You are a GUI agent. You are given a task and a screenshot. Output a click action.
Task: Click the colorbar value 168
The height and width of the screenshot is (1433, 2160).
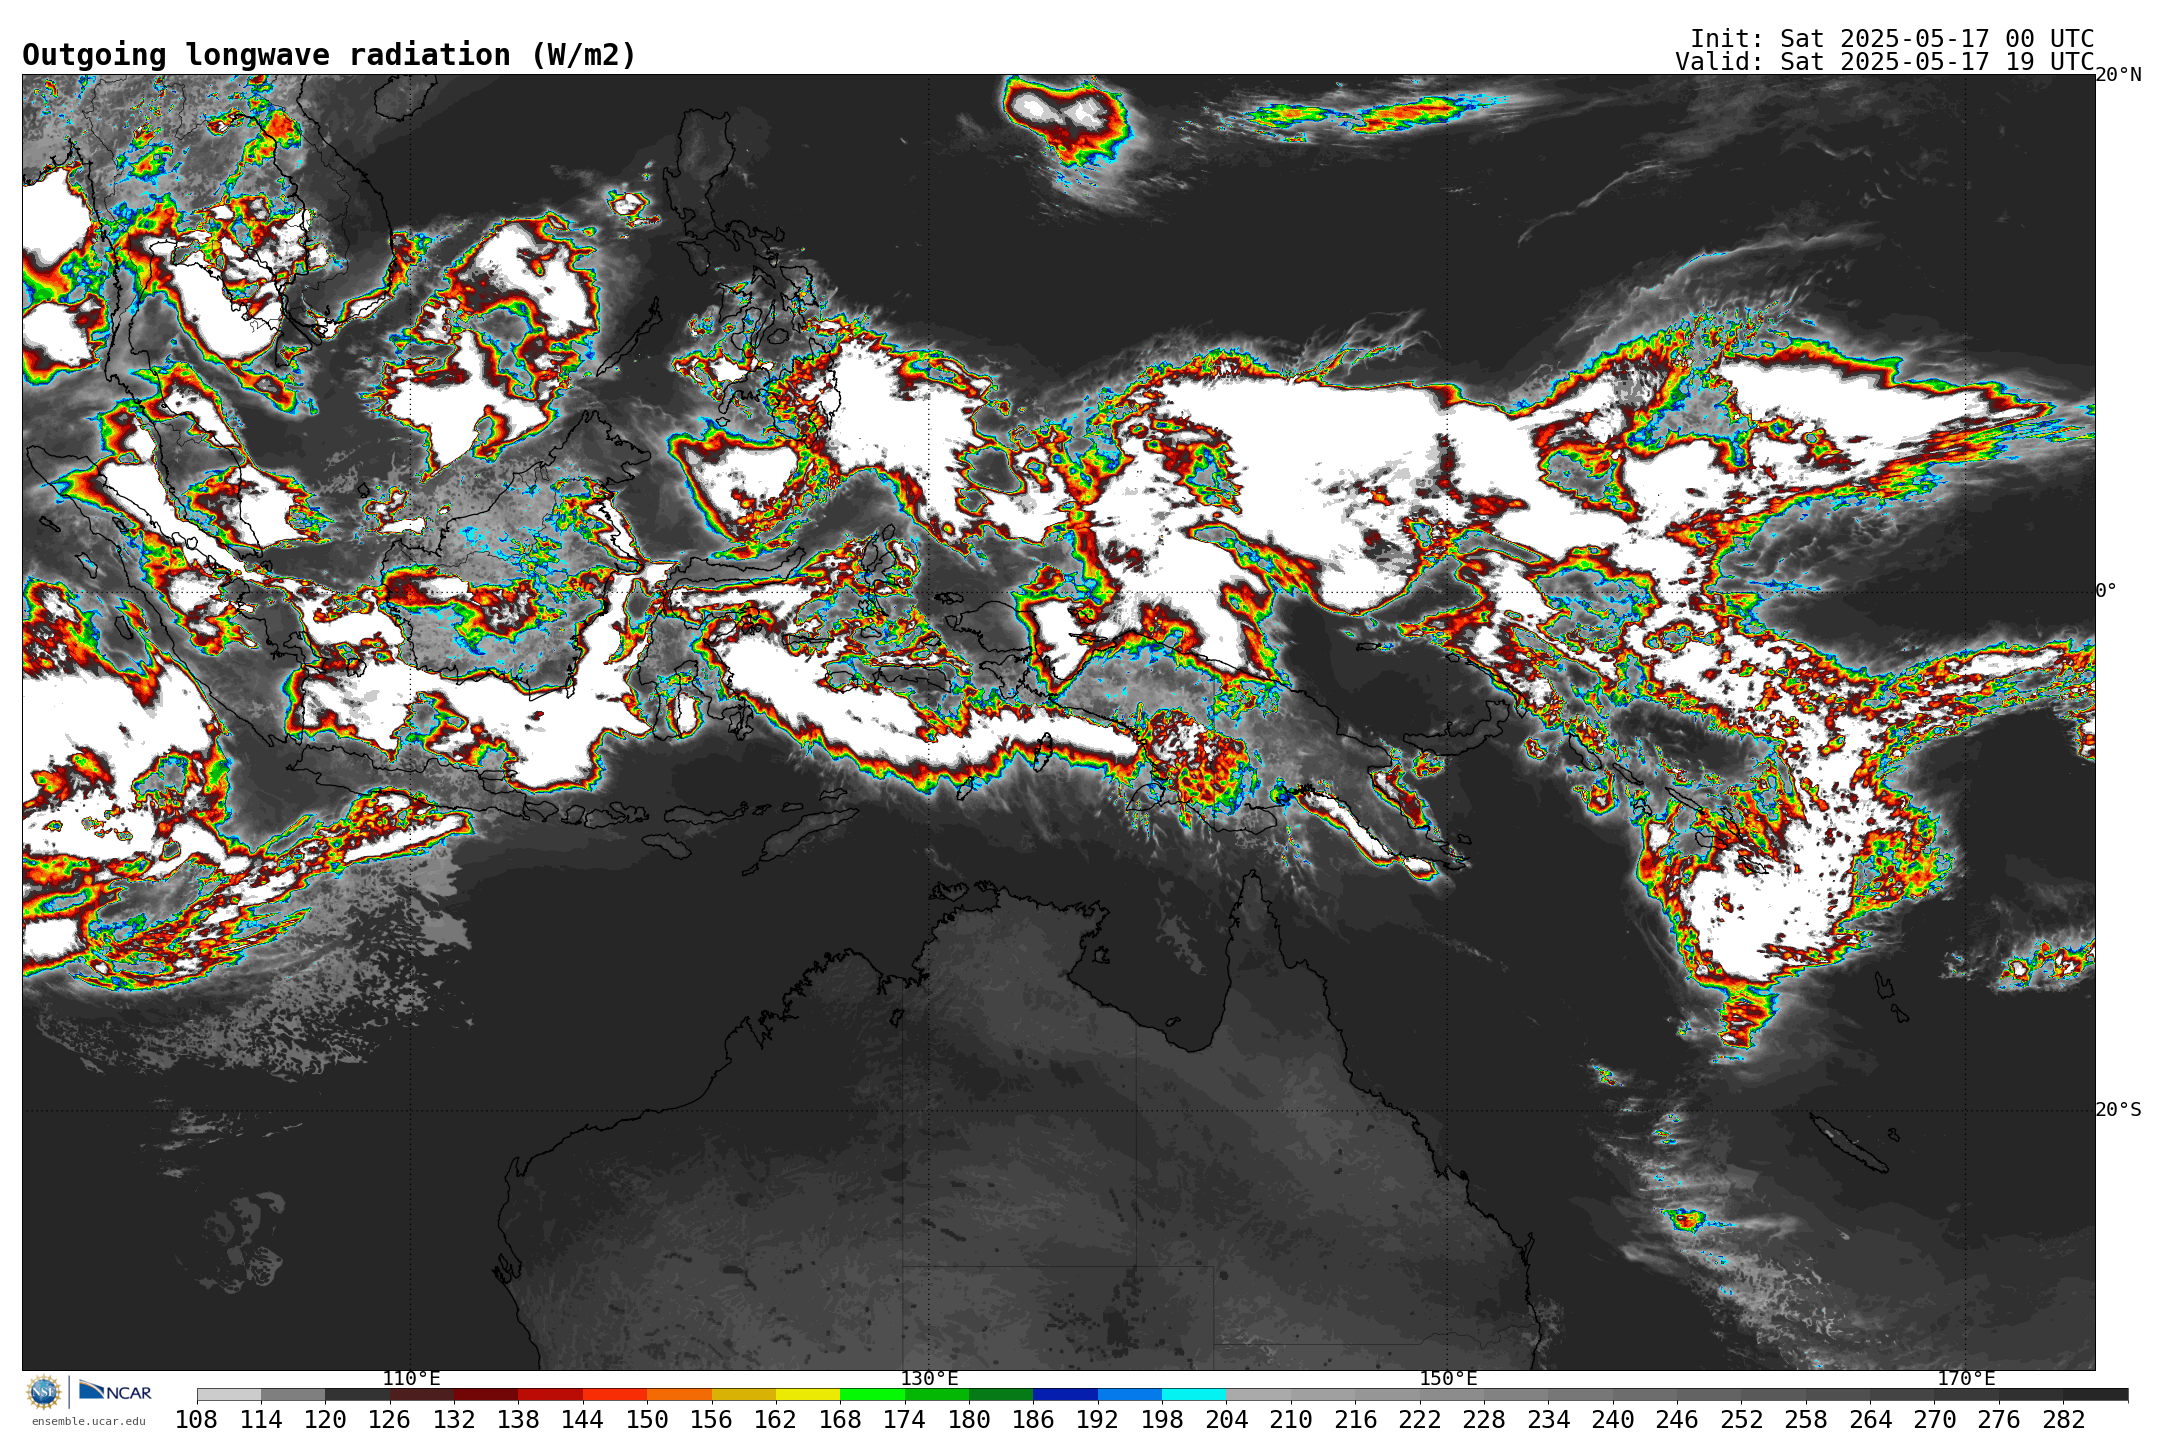click(x=840, y=1420)
